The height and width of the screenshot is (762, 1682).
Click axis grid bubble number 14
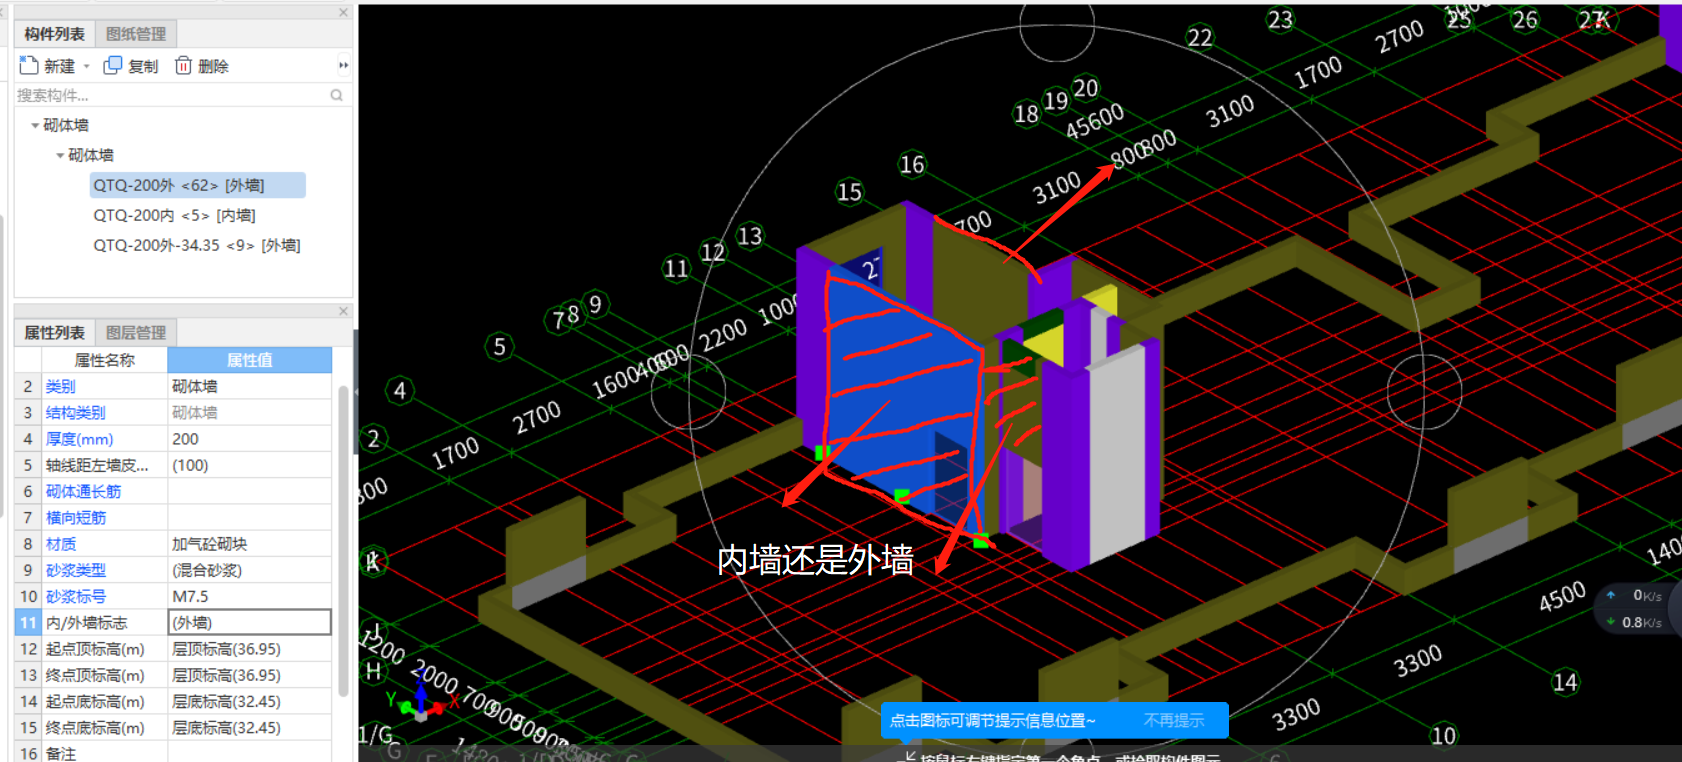click(x=1565, y=682)
